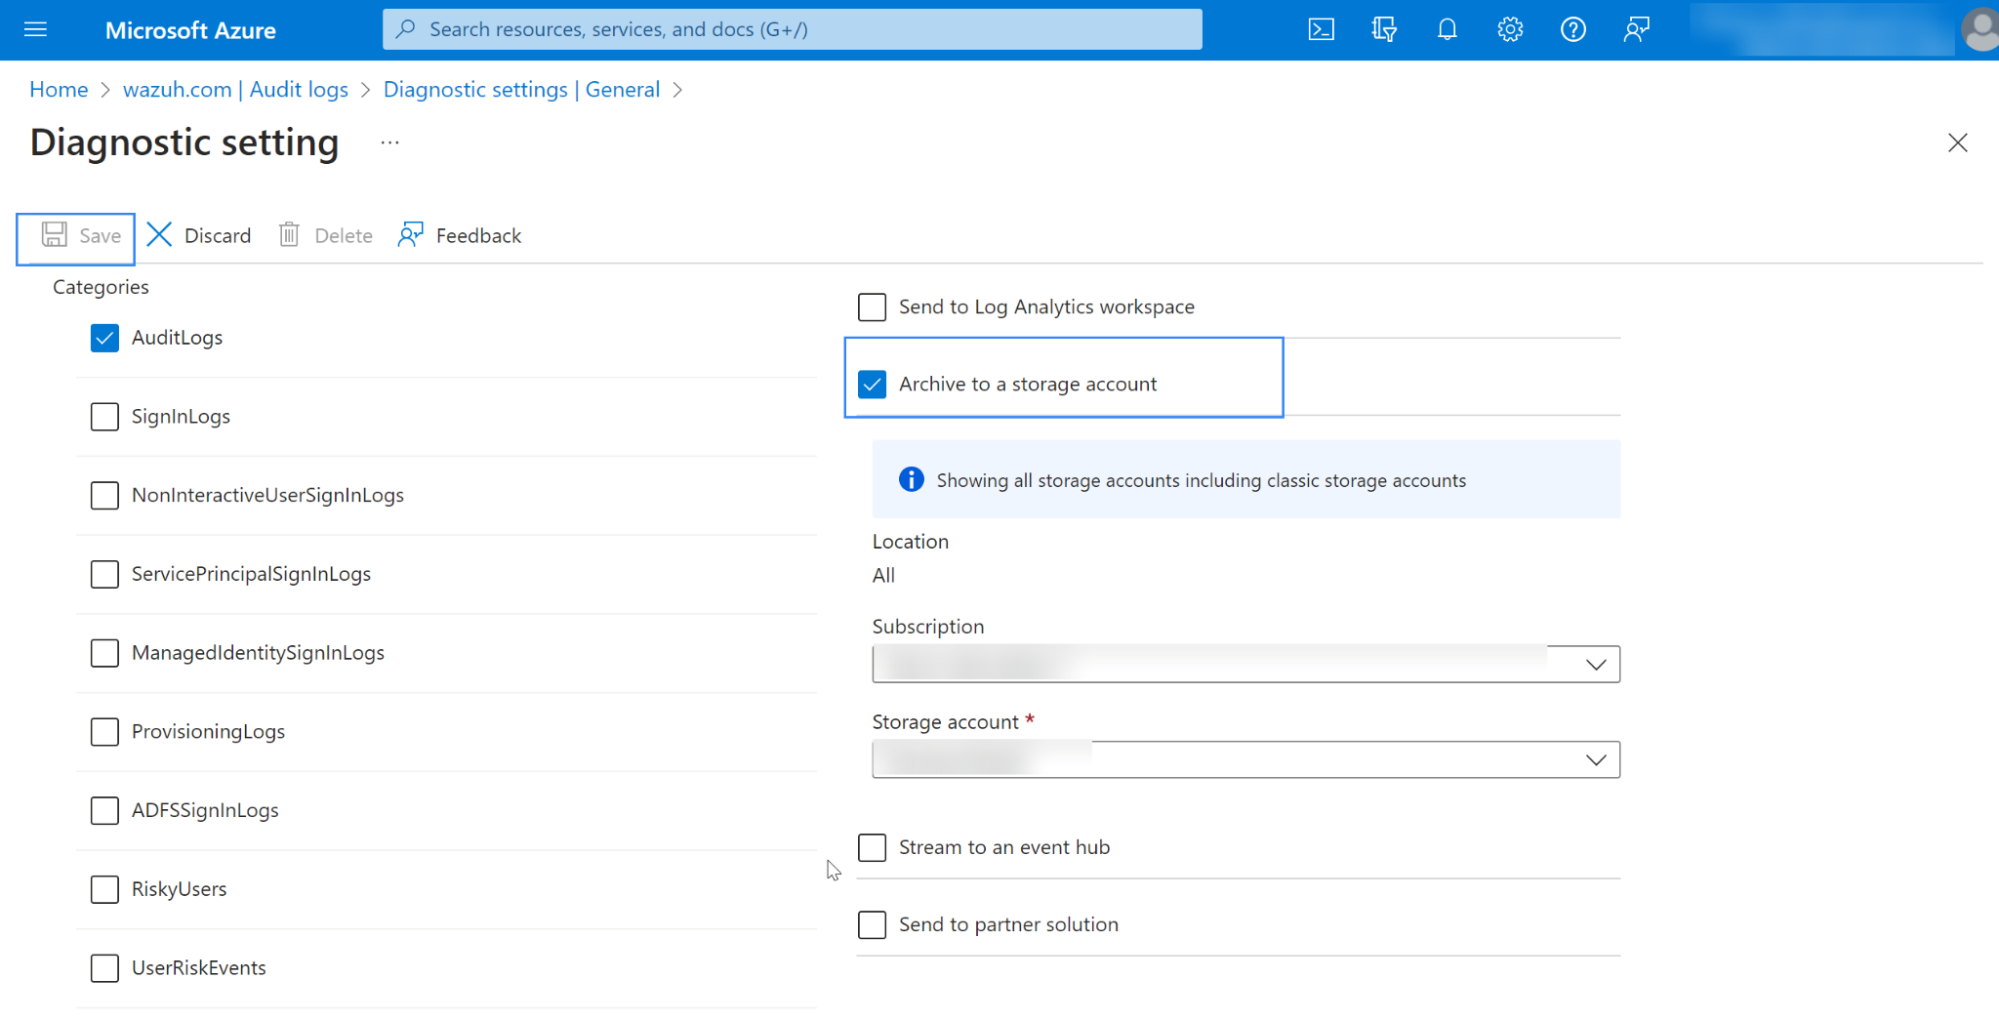Click the top bar feedback person icon
This screenshot has height=1021, width=1999.
click(1636, 30)
